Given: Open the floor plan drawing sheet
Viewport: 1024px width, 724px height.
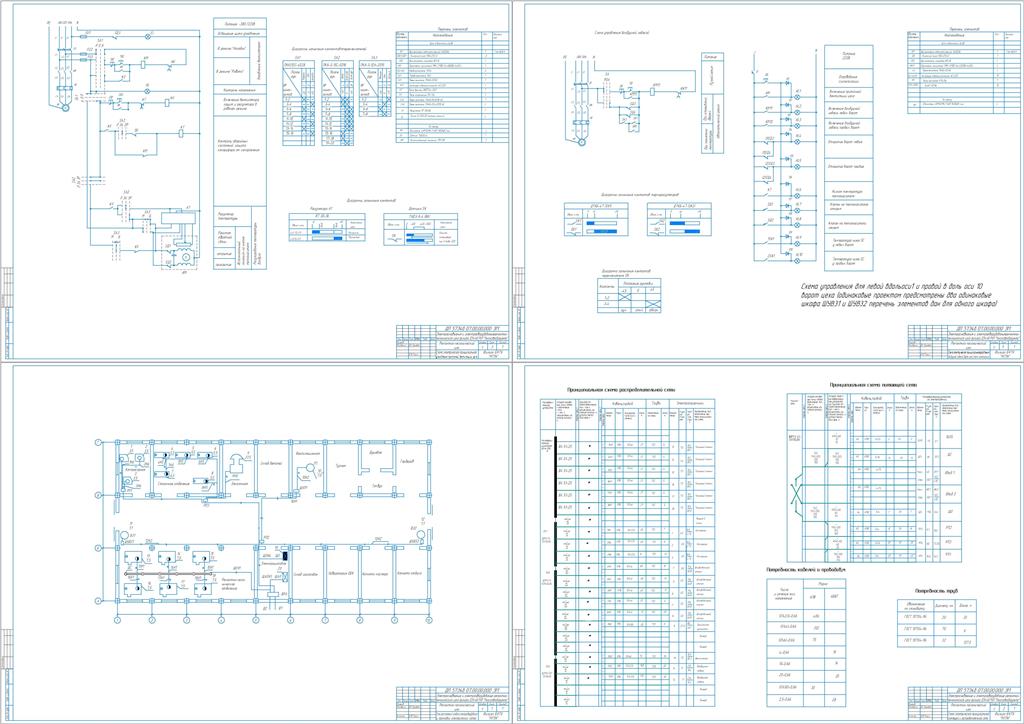Looking at the screenshot, I should click(x=255, y=543).
